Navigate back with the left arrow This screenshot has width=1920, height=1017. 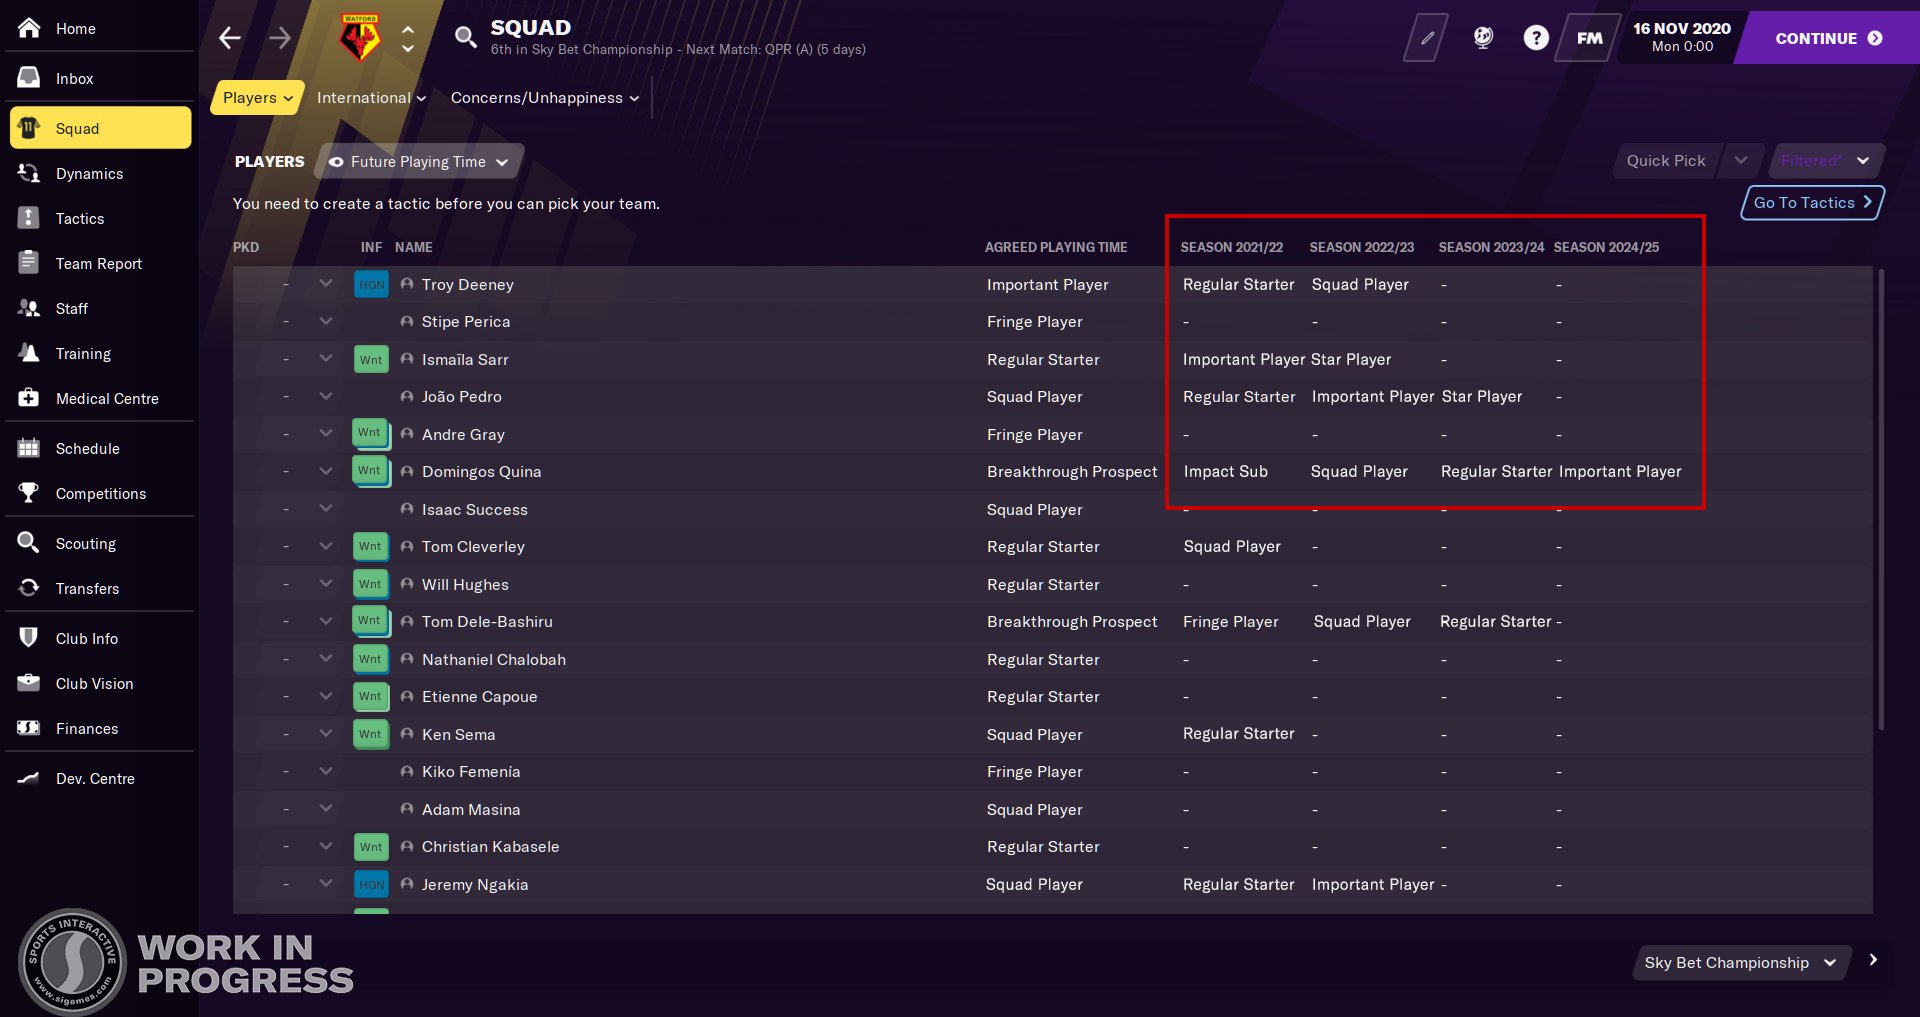(x=230, y=38)
